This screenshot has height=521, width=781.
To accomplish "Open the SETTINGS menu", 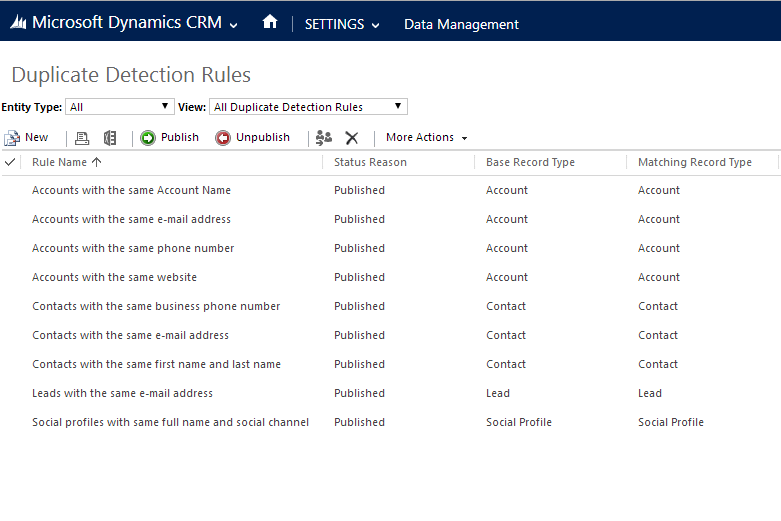I will click(x=342, y=24).
